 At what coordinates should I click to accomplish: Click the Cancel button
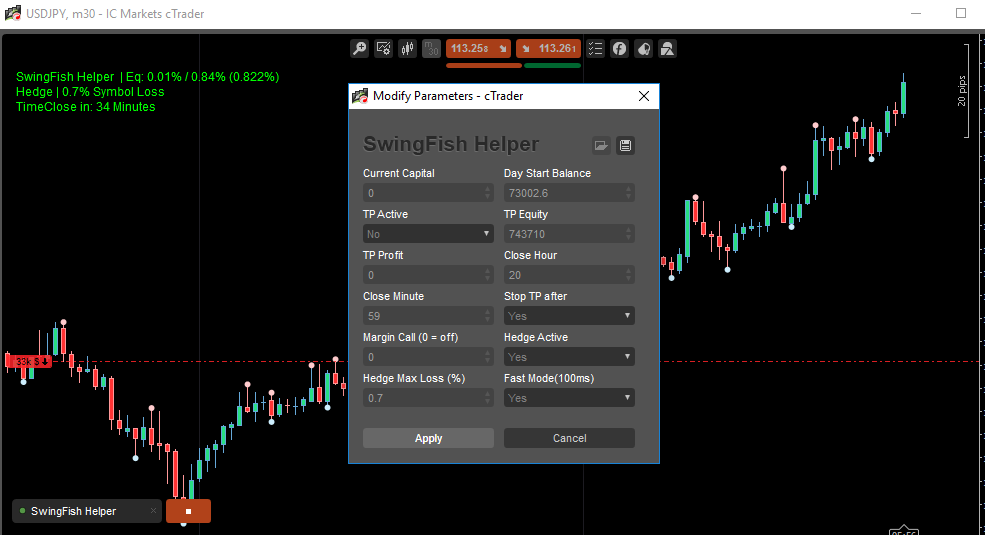(x=569, y=438)
